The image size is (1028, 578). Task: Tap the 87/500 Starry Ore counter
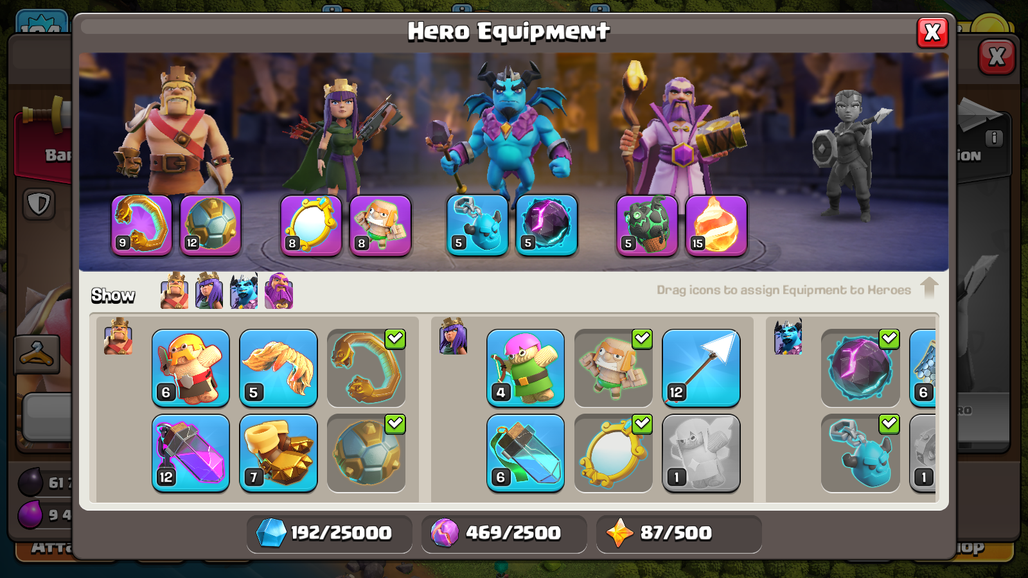[x=679, y=533]
